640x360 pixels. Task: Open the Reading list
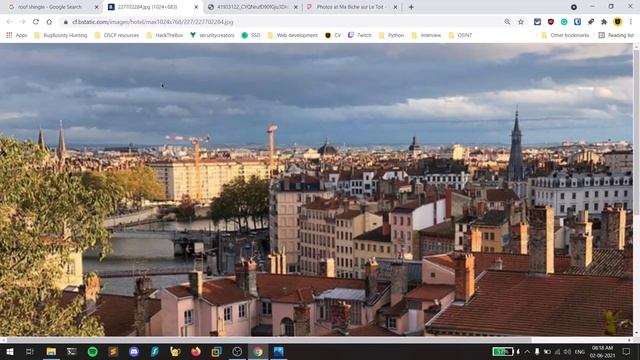616,36
